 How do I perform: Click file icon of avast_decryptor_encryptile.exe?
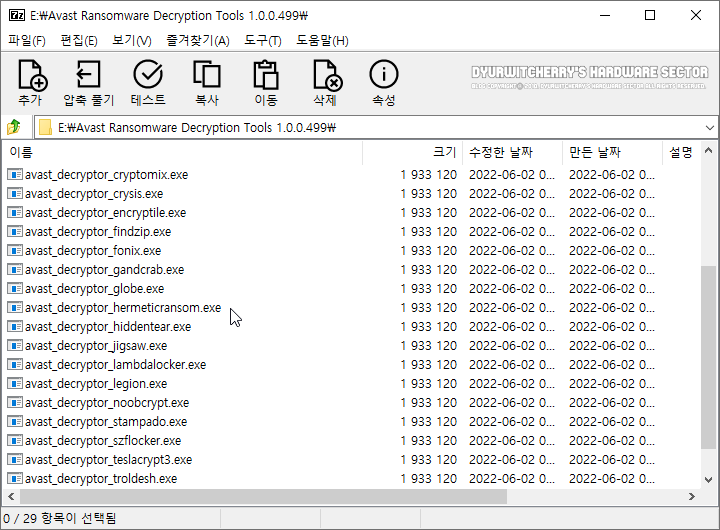(x=15, y=213)
